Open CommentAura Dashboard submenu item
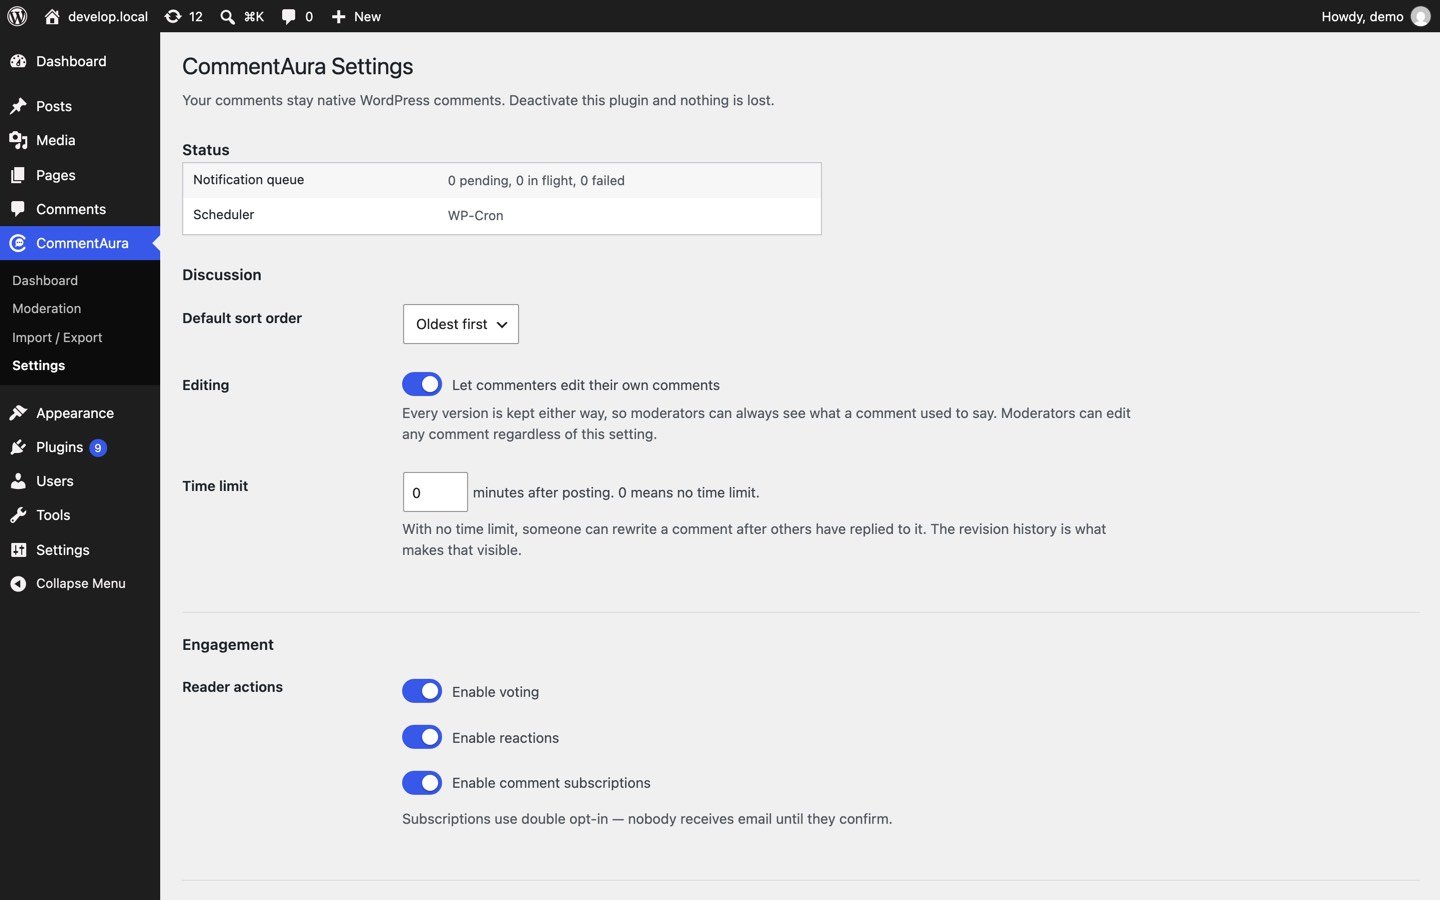1440x900 pixels. coord(45,280)
